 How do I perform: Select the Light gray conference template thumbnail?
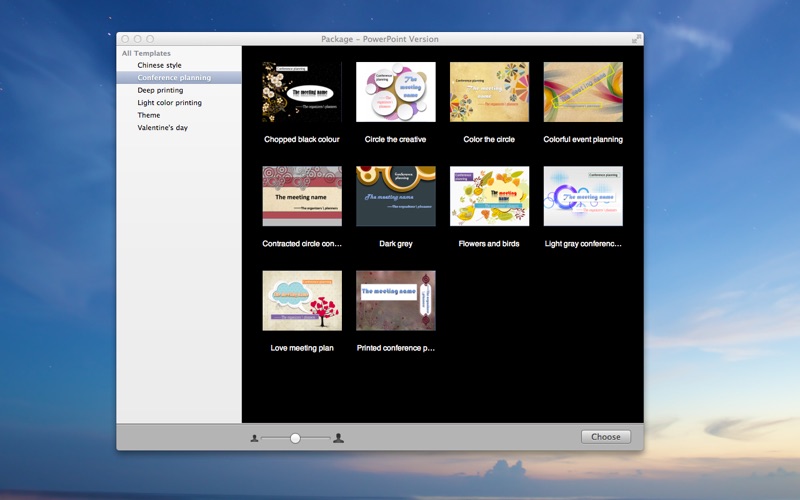[x=583, y=196]
